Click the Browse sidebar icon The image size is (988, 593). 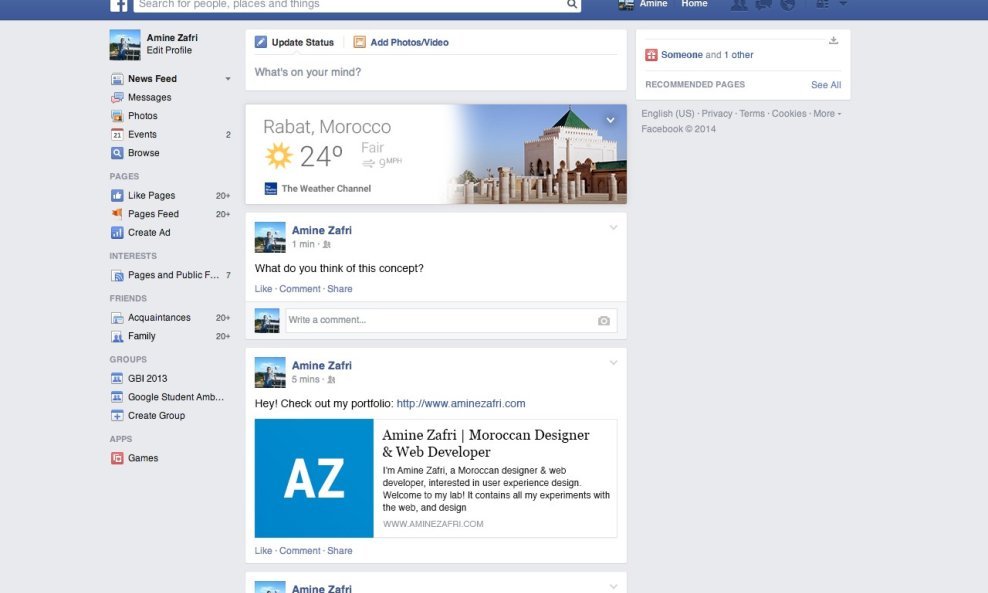point(117,153)
